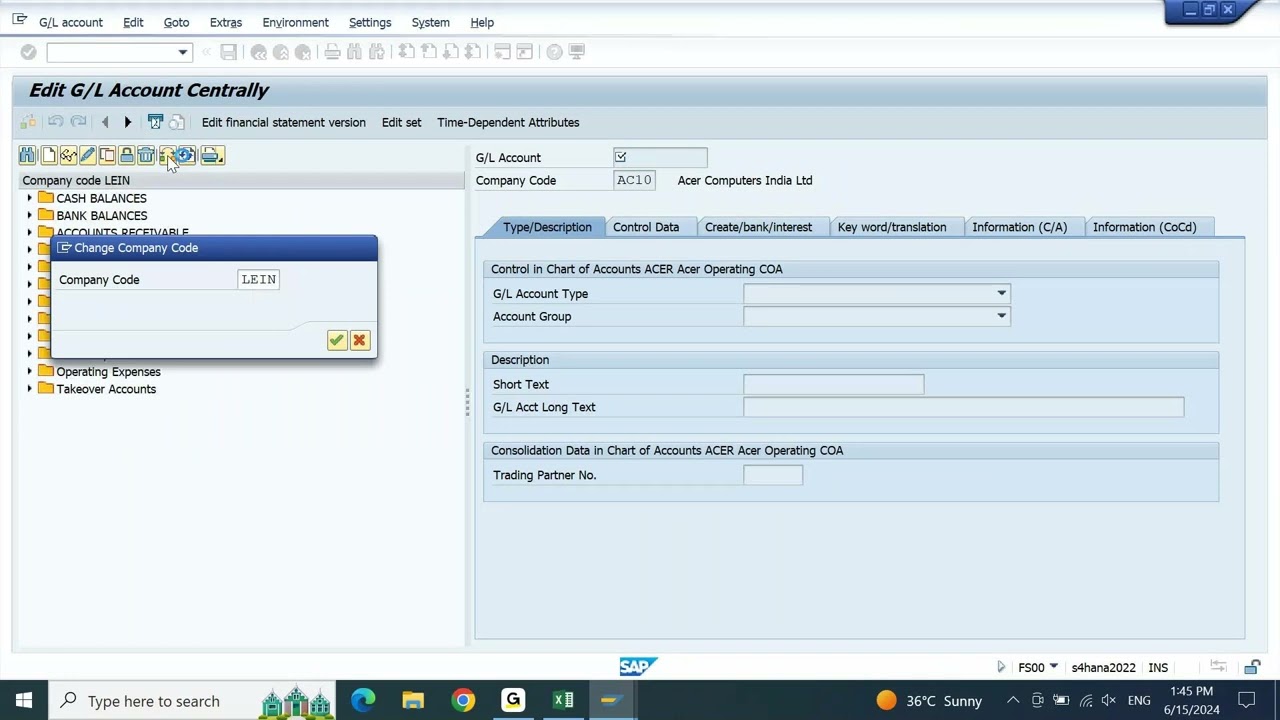Go to previous account with left arrow

(x=105, y=122)
